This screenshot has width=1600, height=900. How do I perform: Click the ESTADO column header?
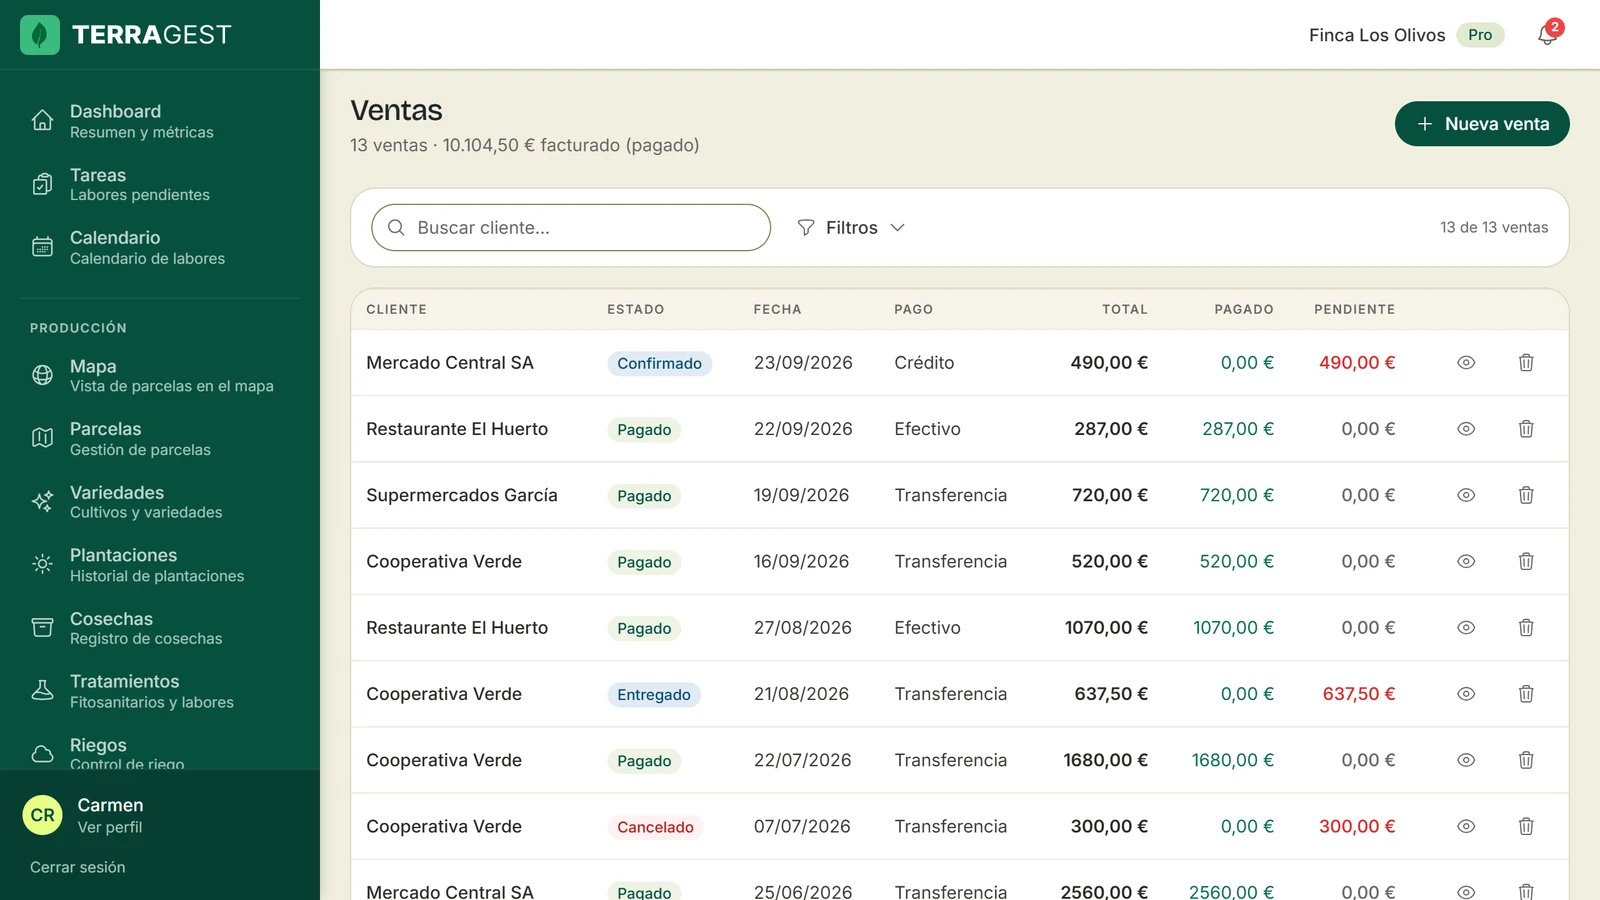point(635,309)
